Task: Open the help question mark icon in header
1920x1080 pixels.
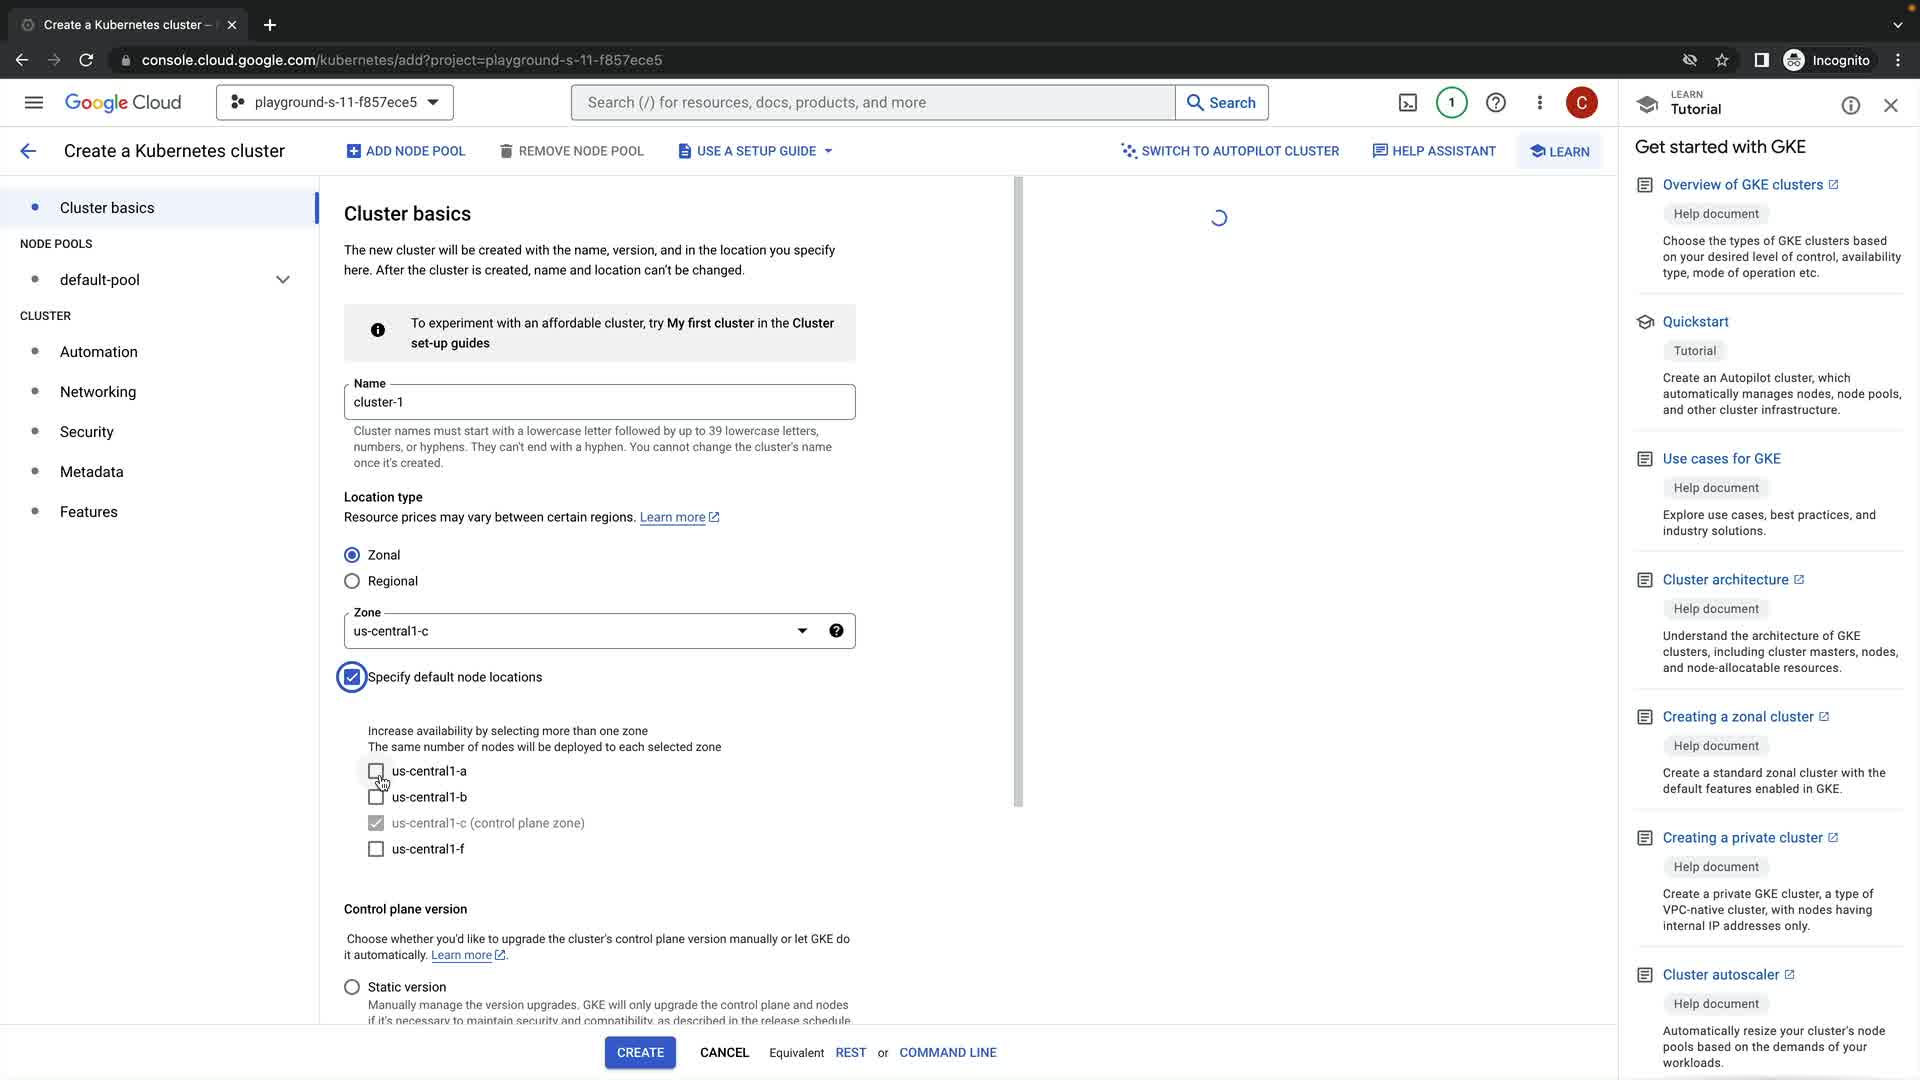Action: pyautogui.click(x=1495, y=103)
